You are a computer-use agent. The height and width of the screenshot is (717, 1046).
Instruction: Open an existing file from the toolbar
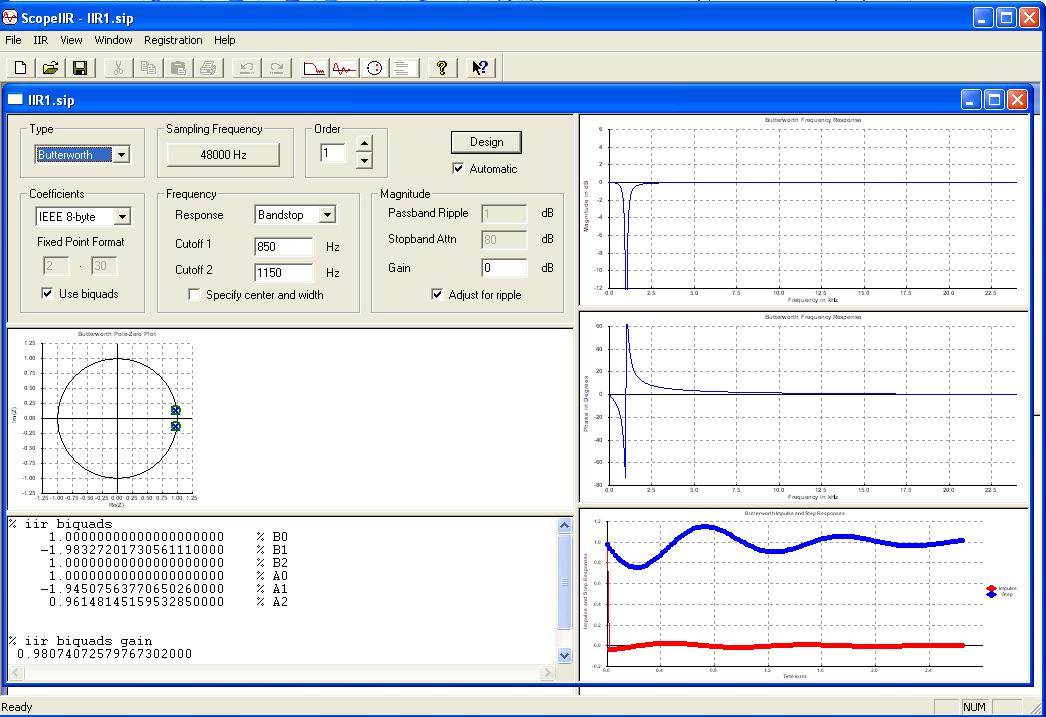tap(51, 67)
